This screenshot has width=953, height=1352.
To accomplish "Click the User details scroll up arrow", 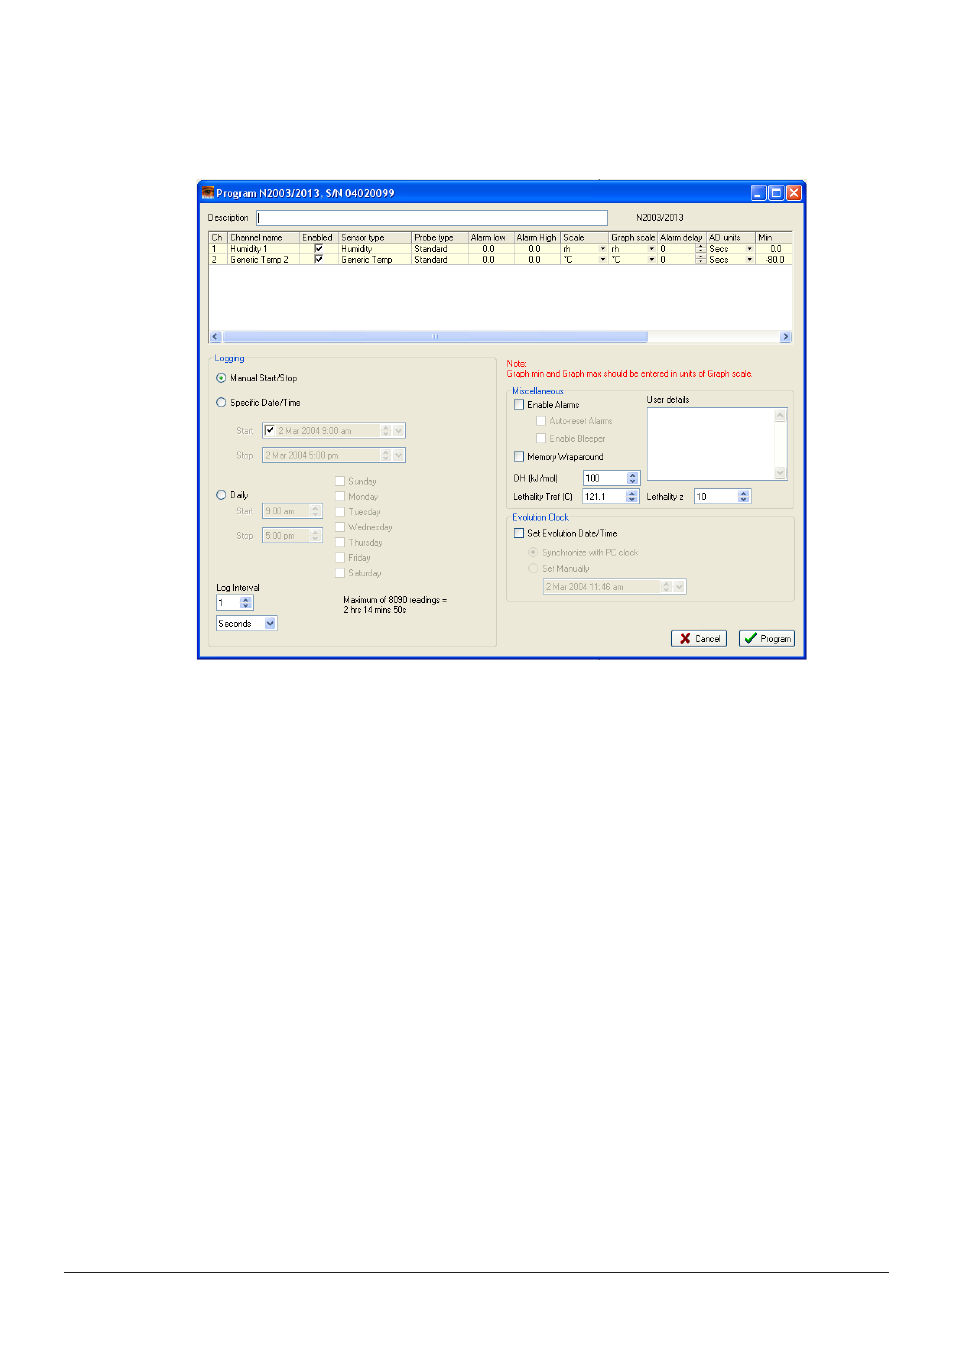I will coord(781,415).
